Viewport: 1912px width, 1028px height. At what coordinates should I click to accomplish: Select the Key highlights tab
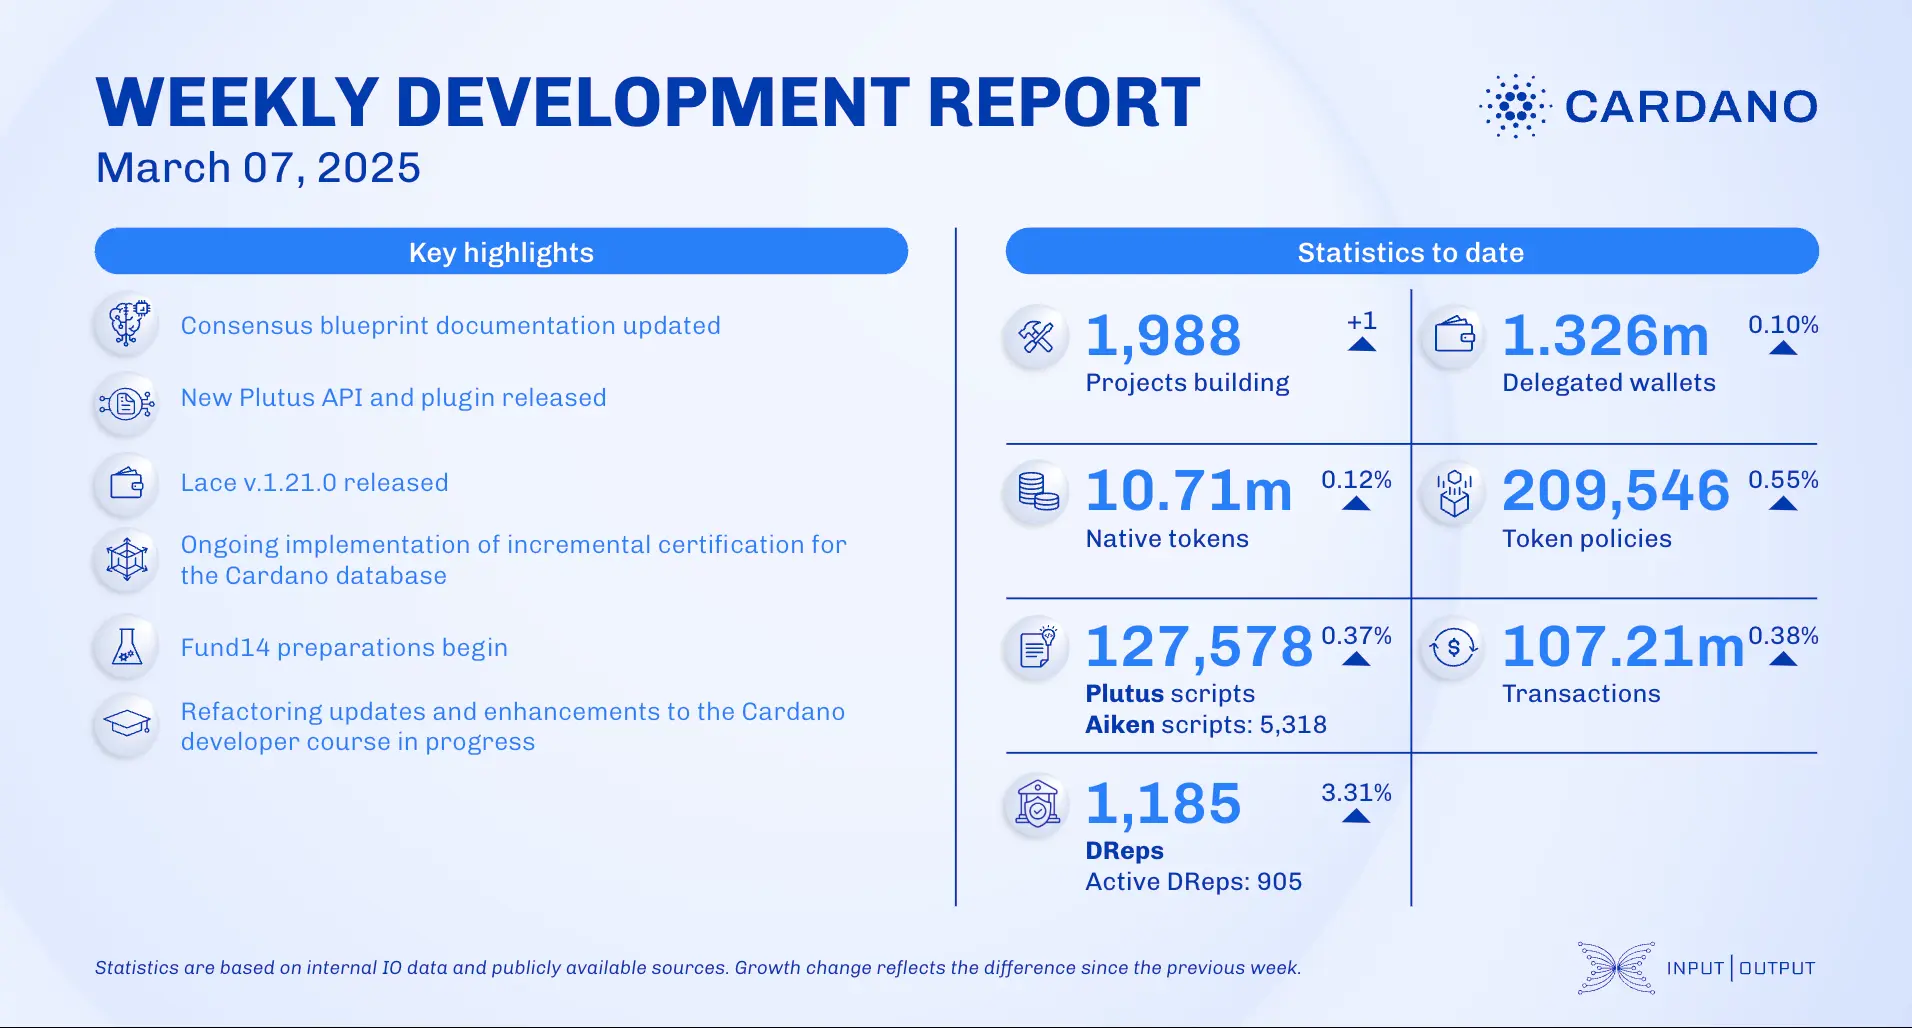[500, 252]
